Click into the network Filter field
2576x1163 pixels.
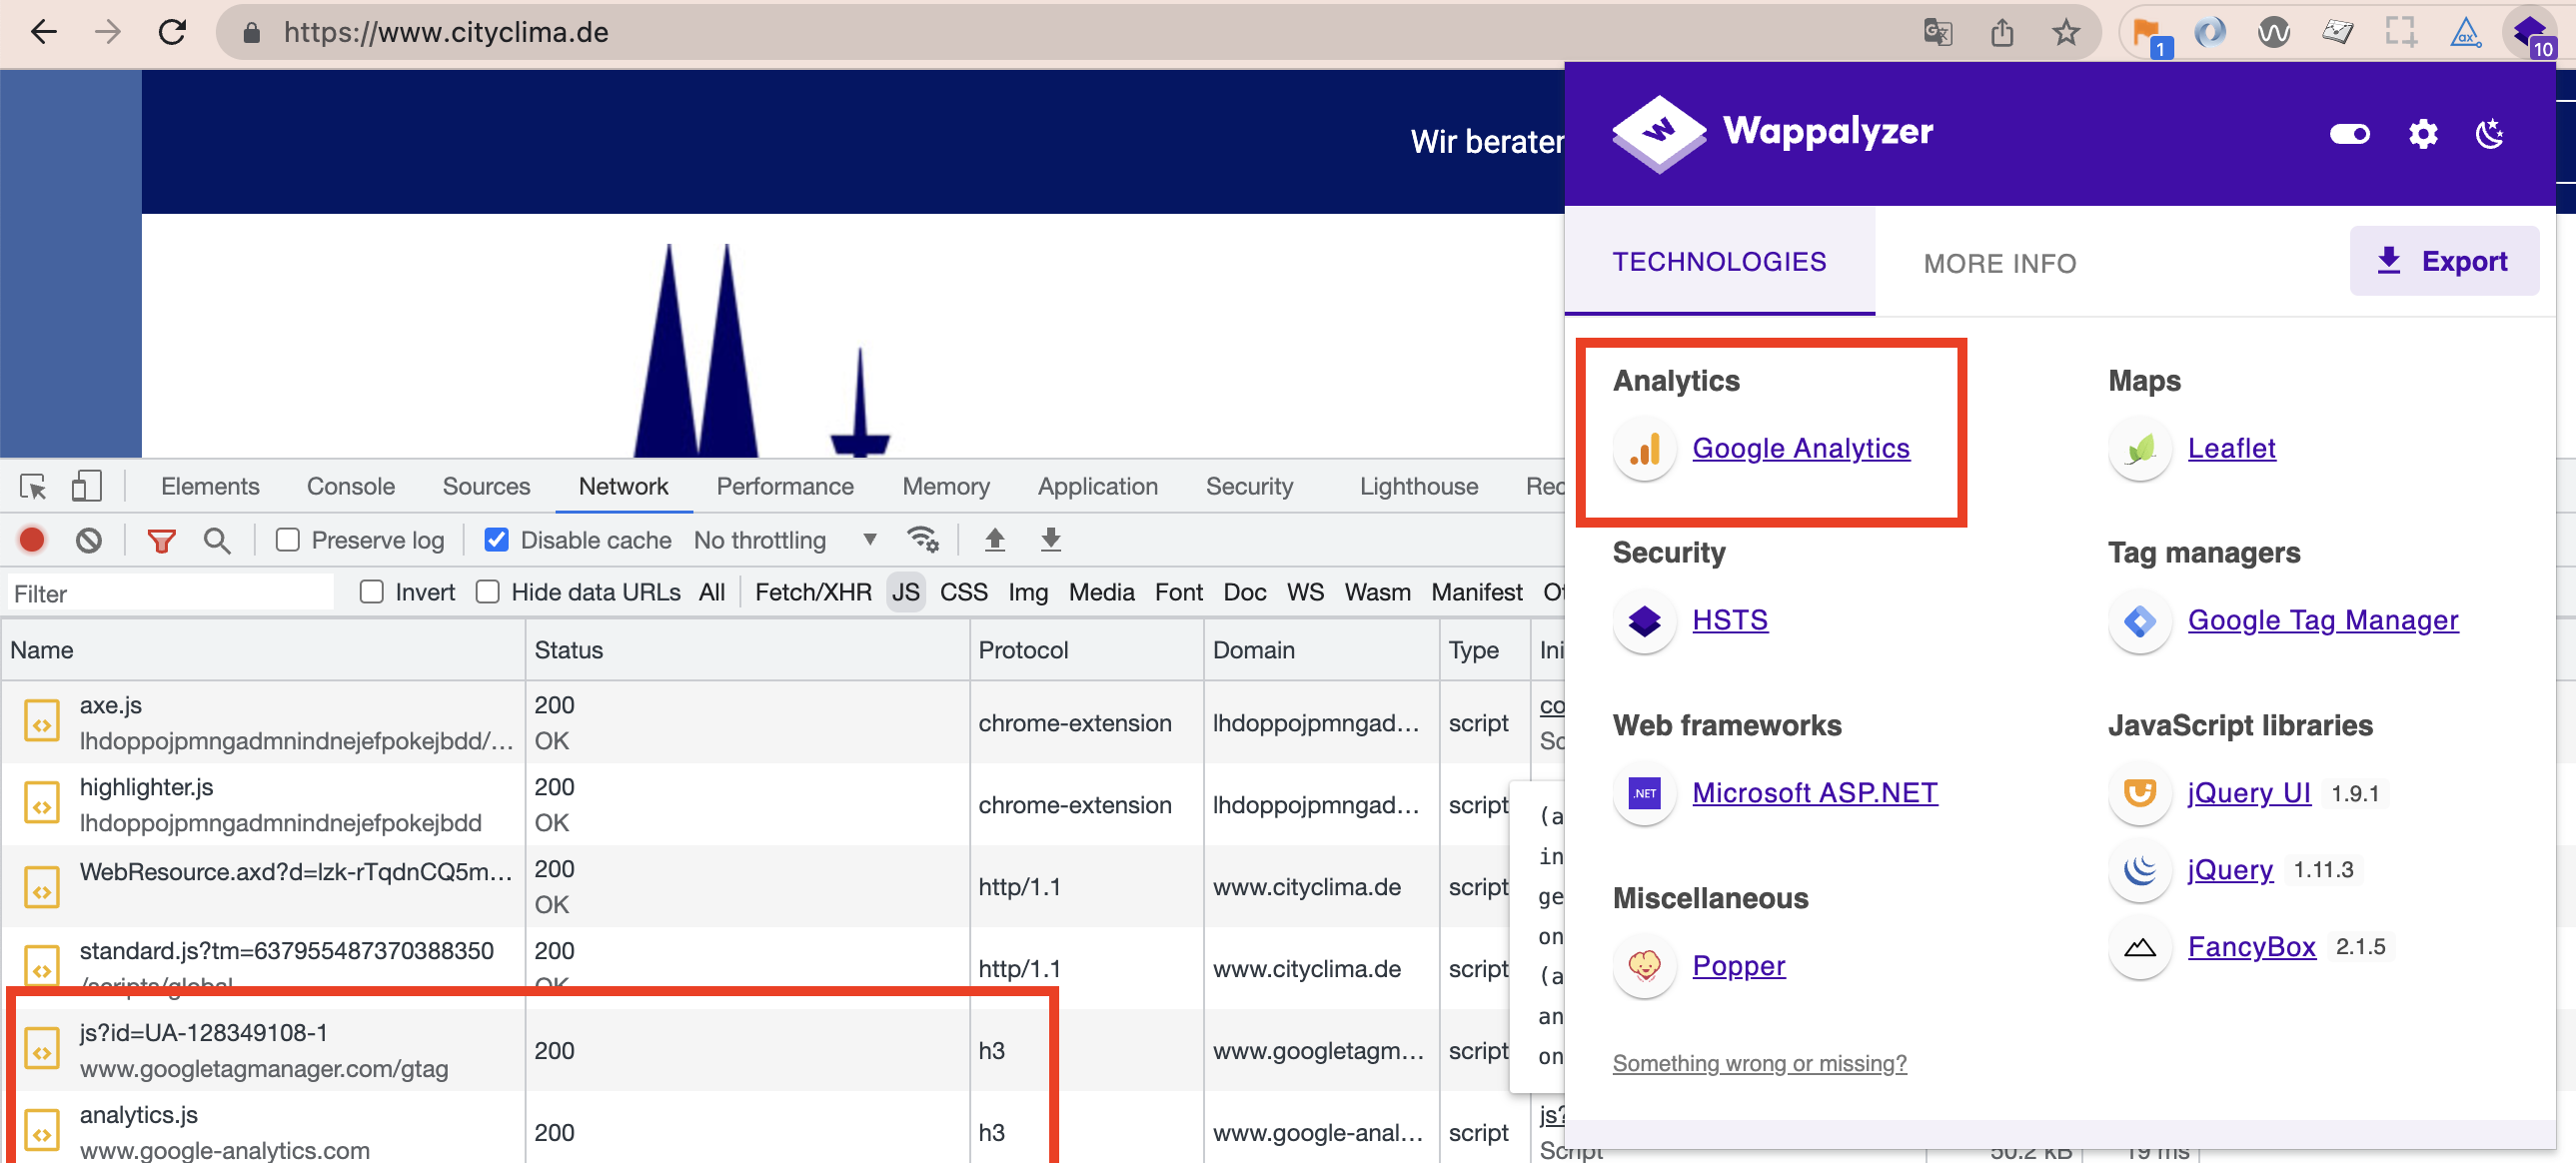170,593
